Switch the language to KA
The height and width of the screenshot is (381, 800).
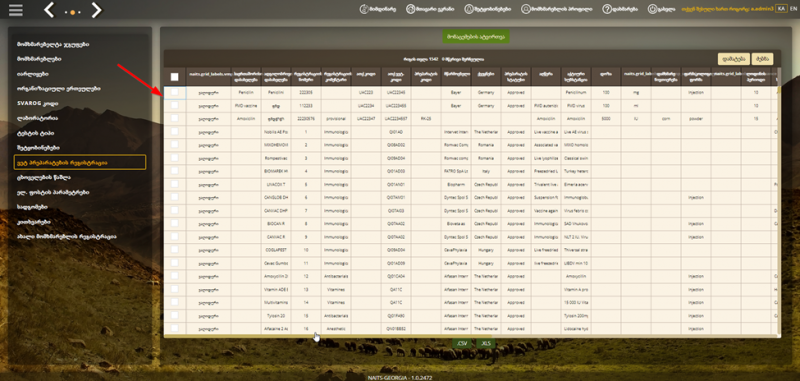click(x=781, y=9)
